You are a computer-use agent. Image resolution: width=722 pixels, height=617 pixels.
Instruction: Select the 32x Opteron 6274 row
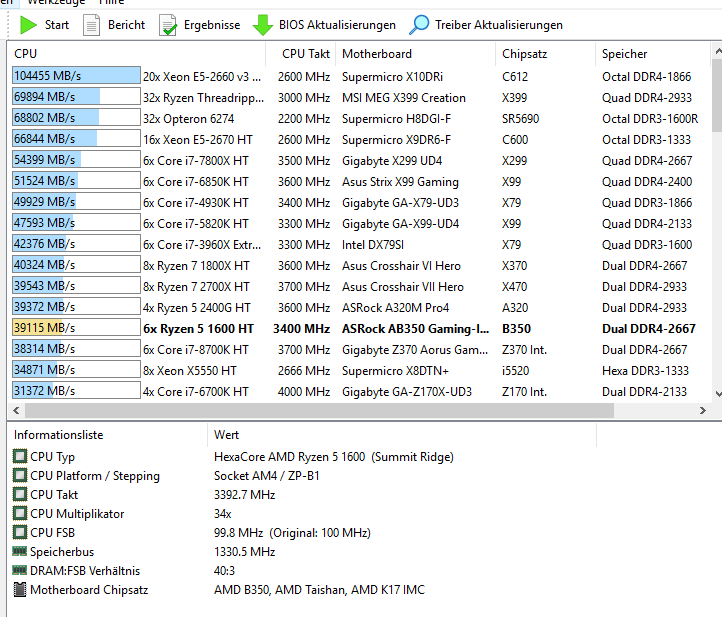coord(359,119)
